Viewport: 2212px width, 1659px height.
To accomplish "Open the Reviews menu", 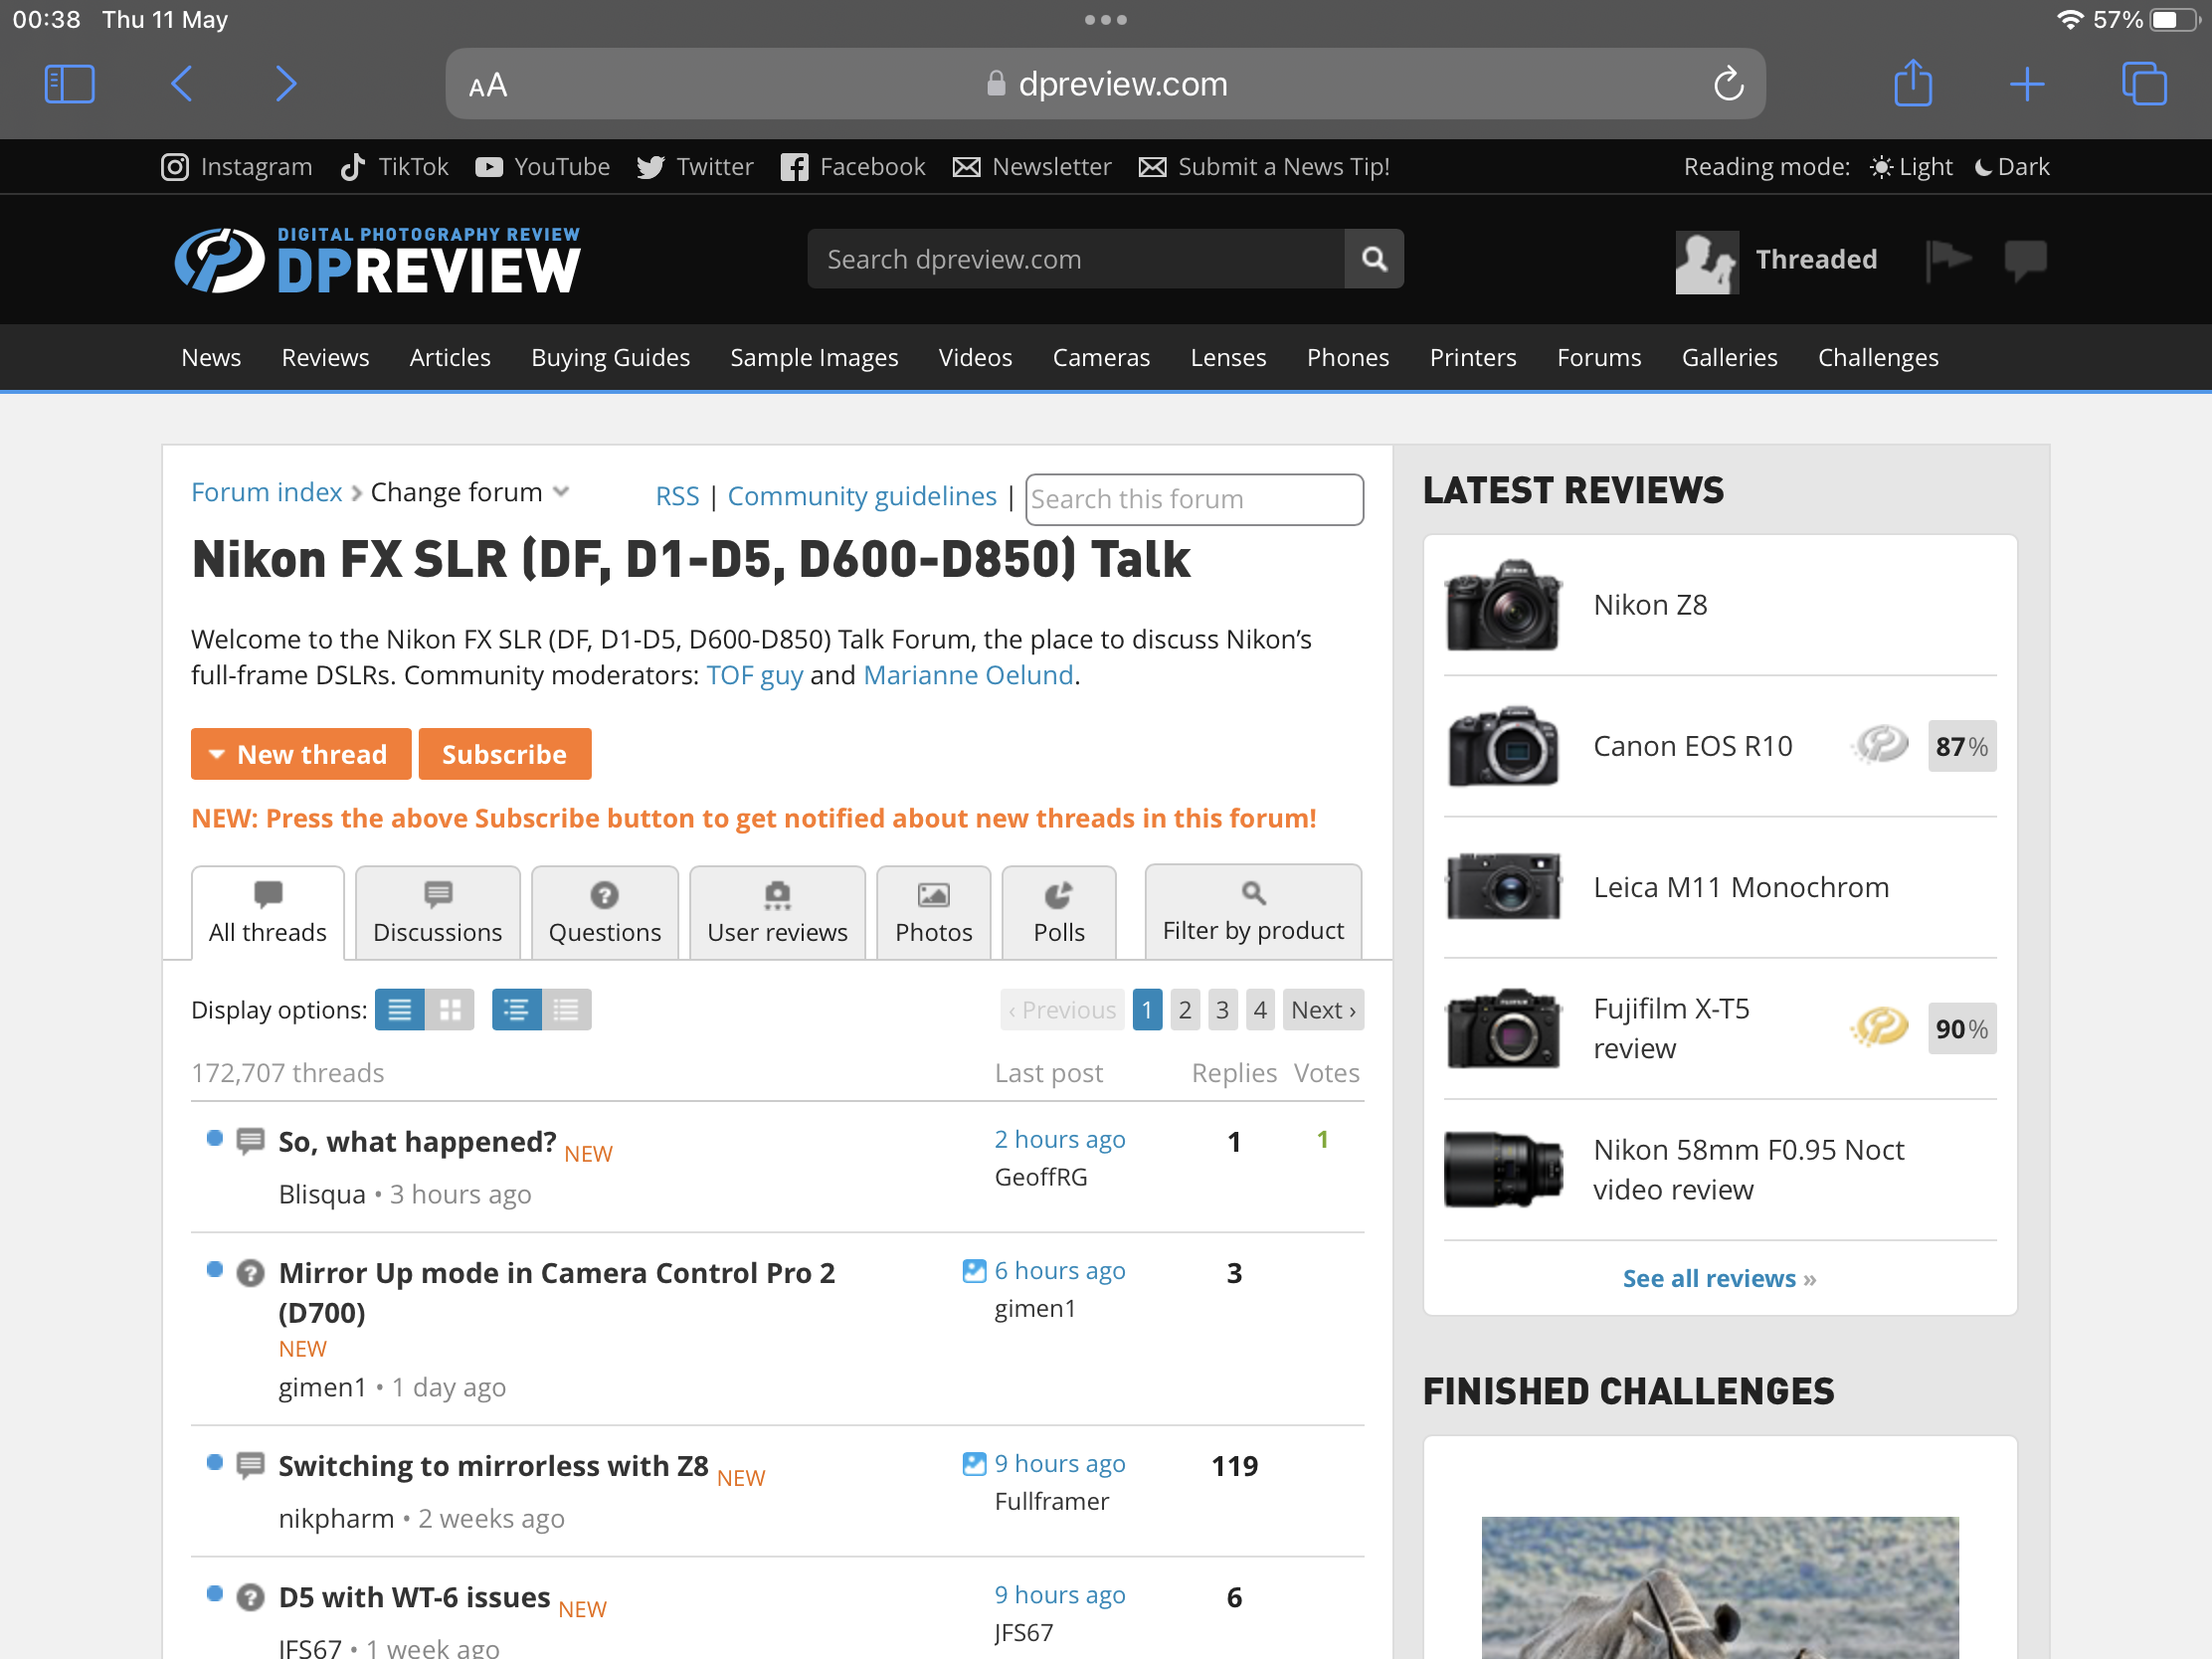I will tap(325, 358).
